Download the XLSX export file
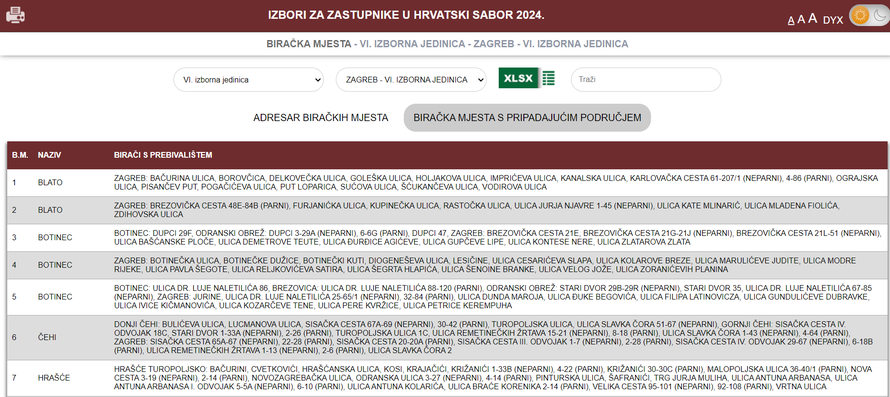This screenshot has width=890, height=397. pos(526,78)
